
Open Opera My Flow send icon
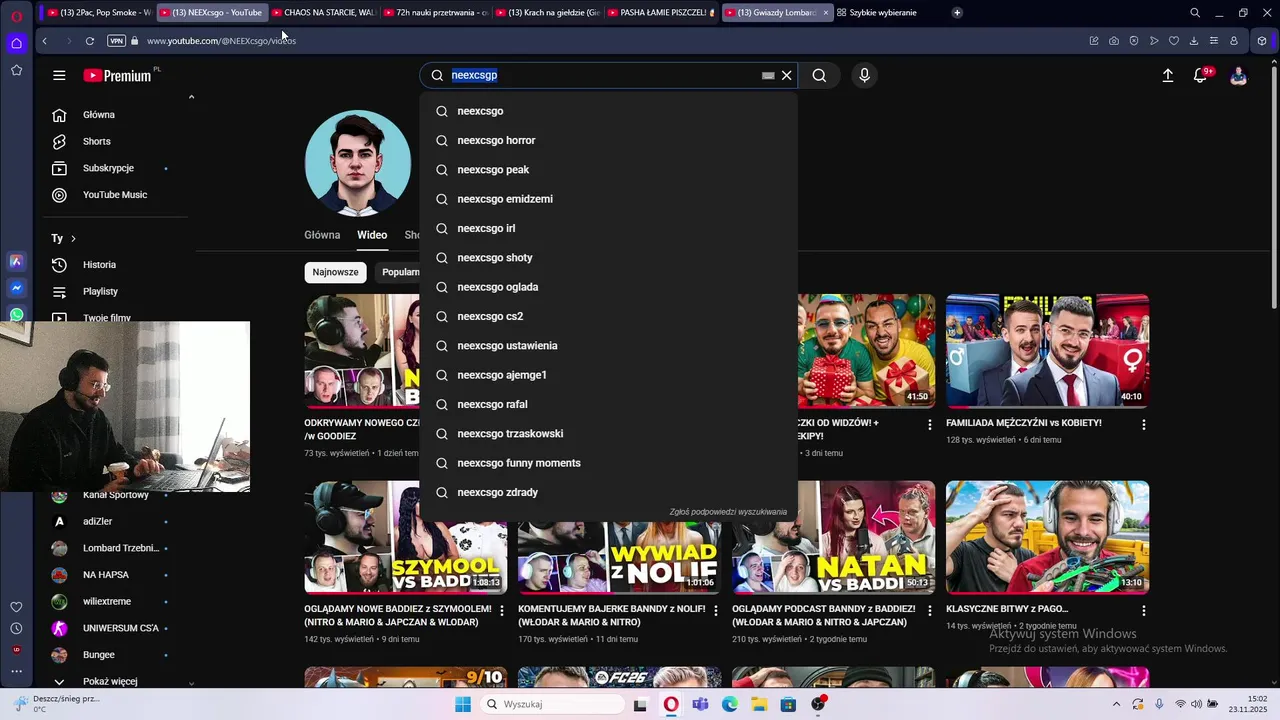(1154, 41)
